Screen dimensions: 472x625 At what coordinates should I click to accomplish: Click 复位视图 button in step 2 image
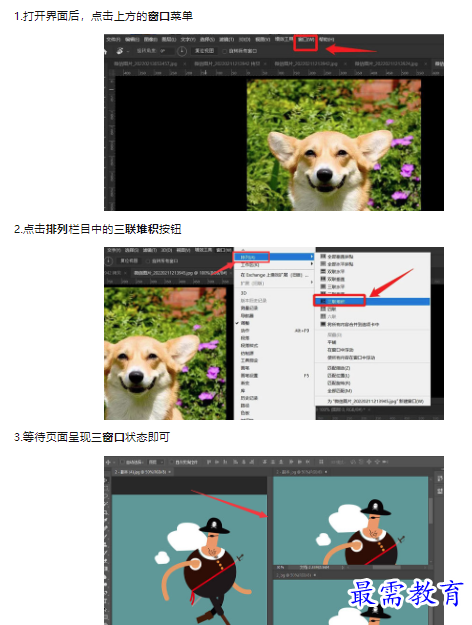pyautogui.click(x=129, y=261)
